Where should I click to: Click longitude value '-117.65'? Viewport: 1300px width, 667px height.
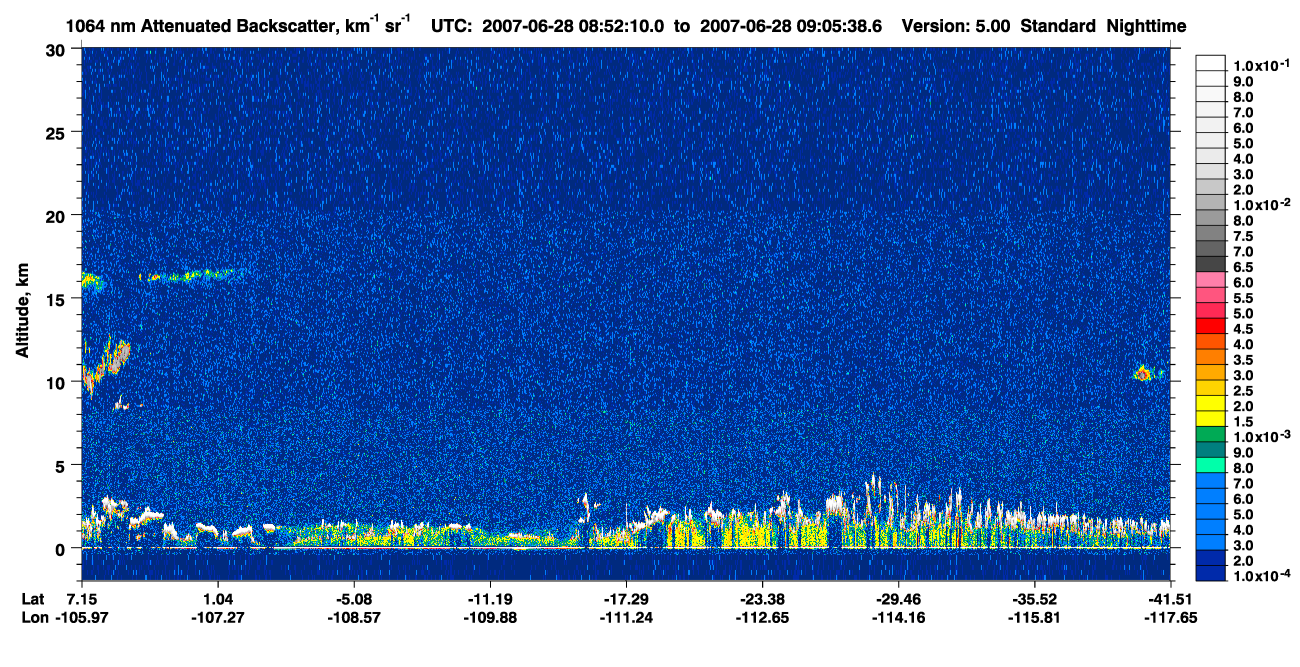1171,618
